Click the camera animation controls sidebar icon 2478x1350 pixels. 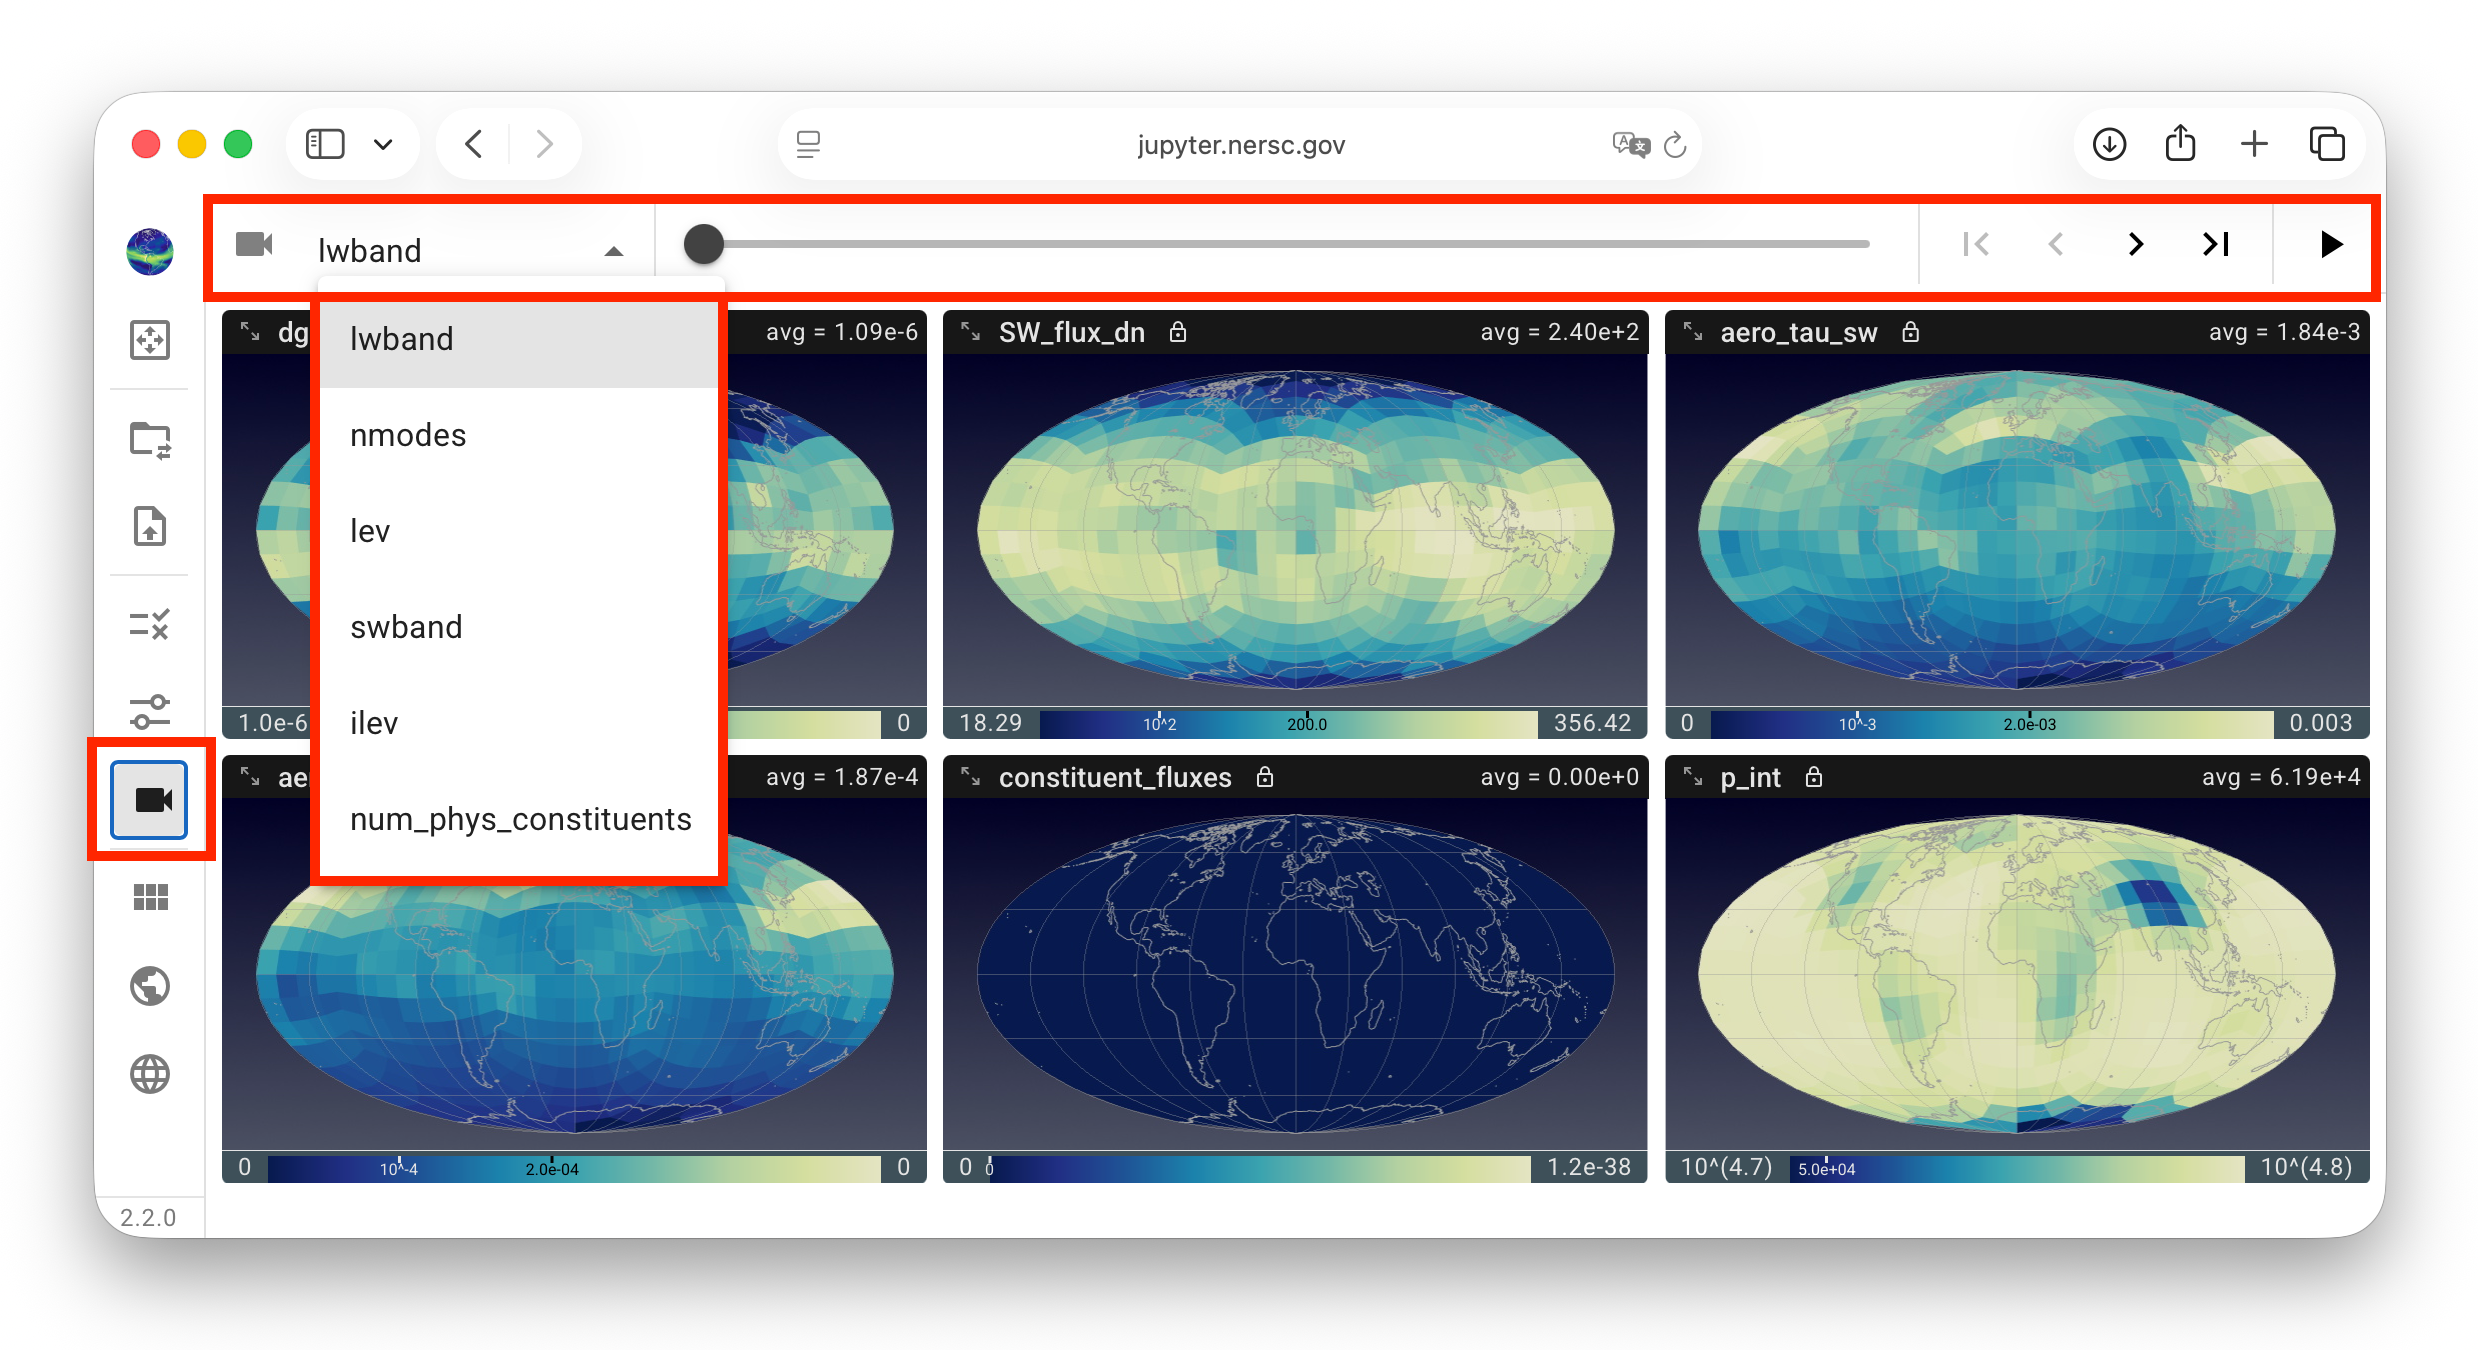[x=150, y=799]
